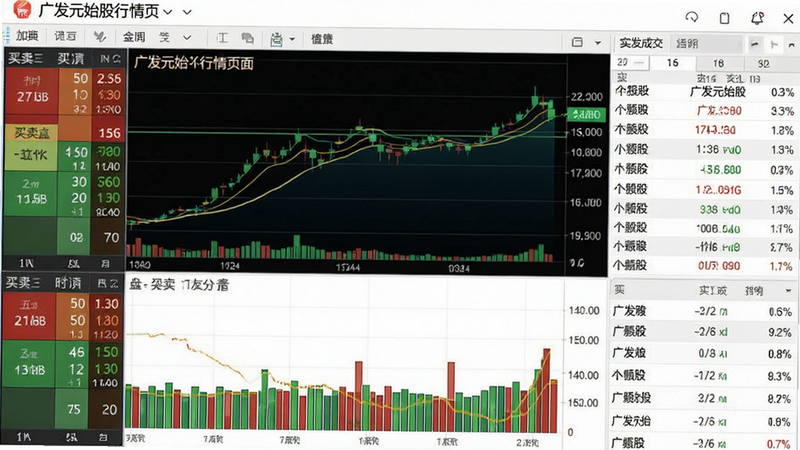Image resolution: width=800 pixels, height=450 pixels.
Task: Select the row showing 2.7% in stock list
Action: pos(705,247)
